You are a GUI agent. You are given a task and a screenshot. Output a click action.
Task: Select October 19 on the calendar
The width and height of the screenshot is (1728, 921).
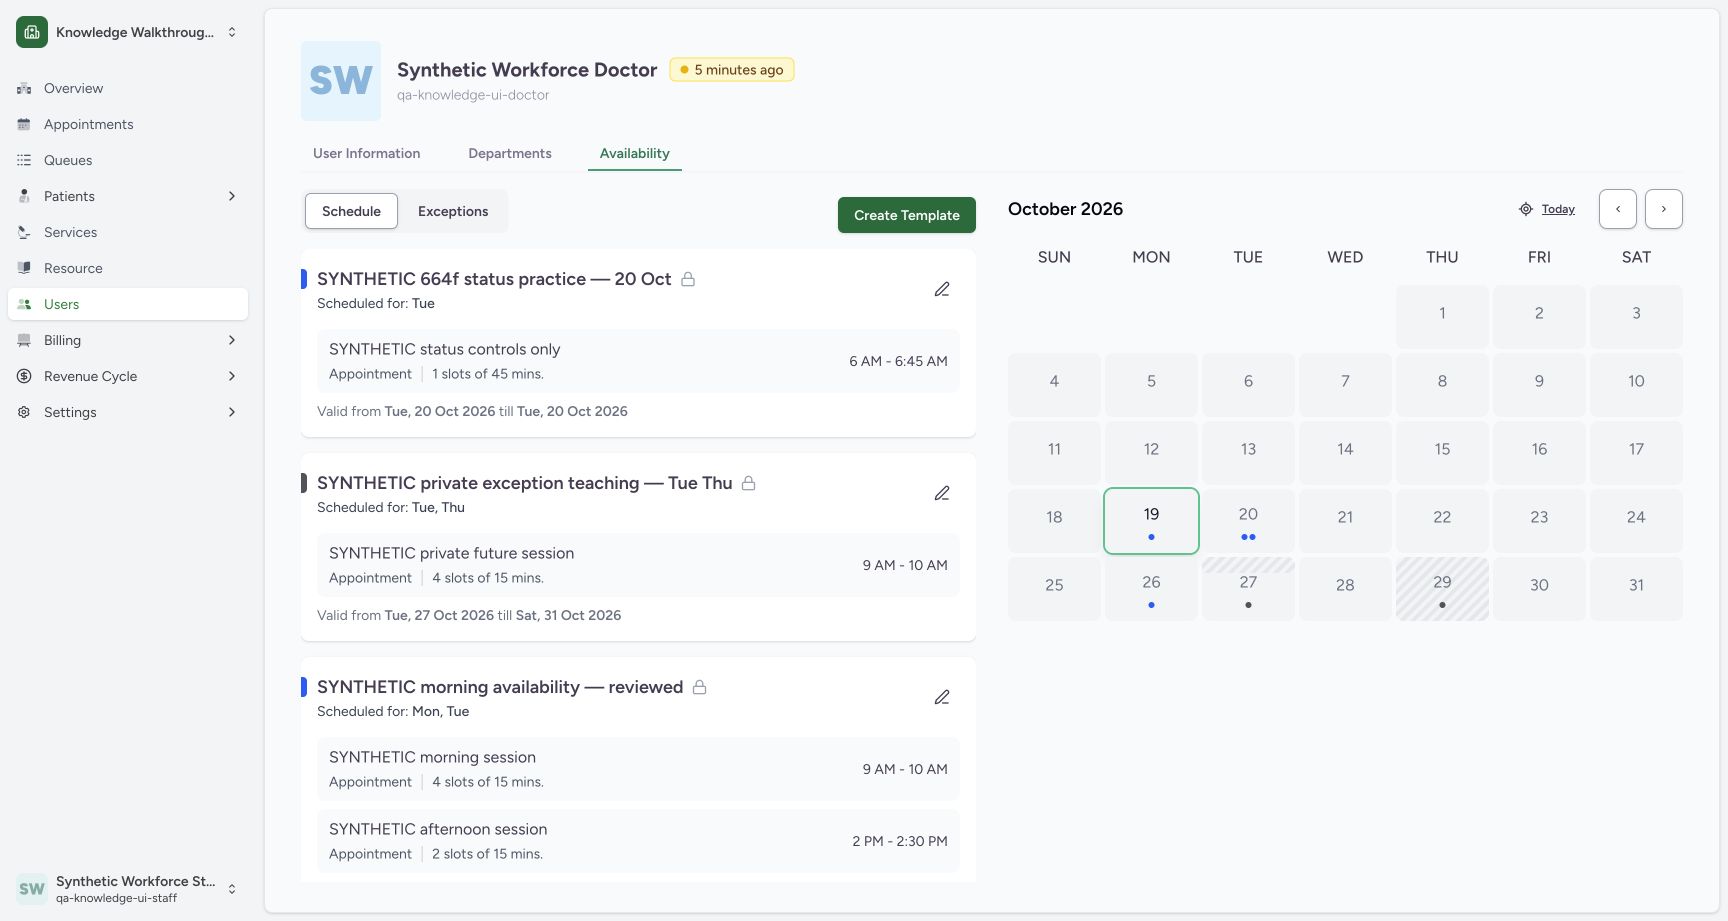[x=1151, y=521]
